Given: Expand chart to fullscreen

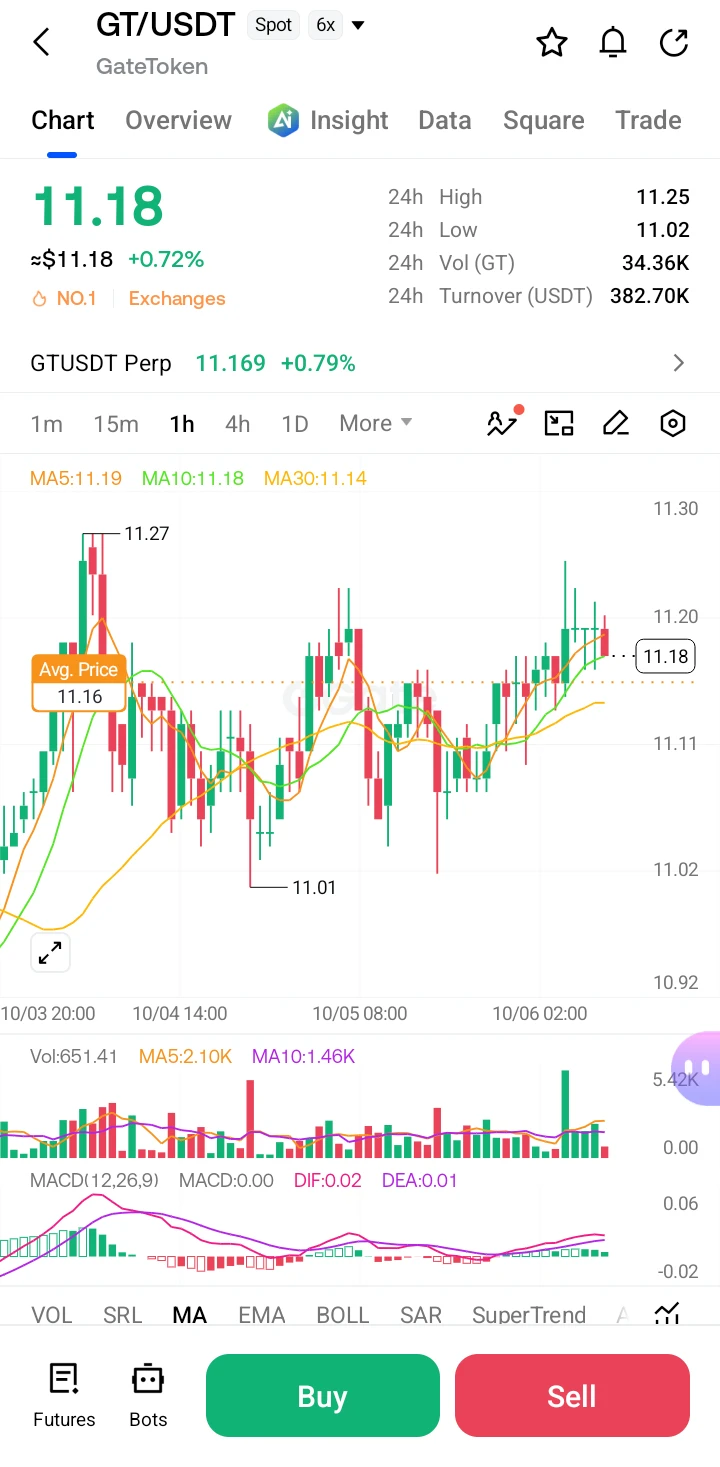Looking at the screenshot, I should pyautogui.click(x=50, y=953).
